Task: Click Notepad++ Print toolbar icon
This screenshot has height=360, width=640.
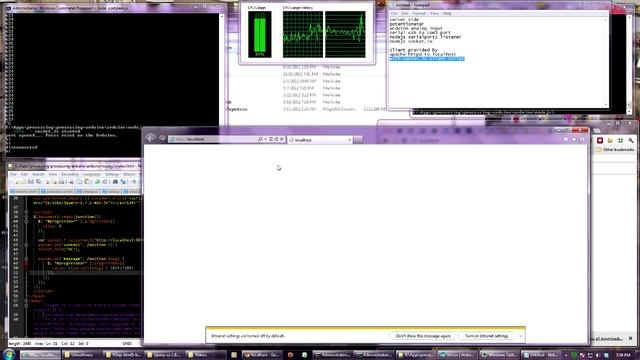Action: point(62,182)
